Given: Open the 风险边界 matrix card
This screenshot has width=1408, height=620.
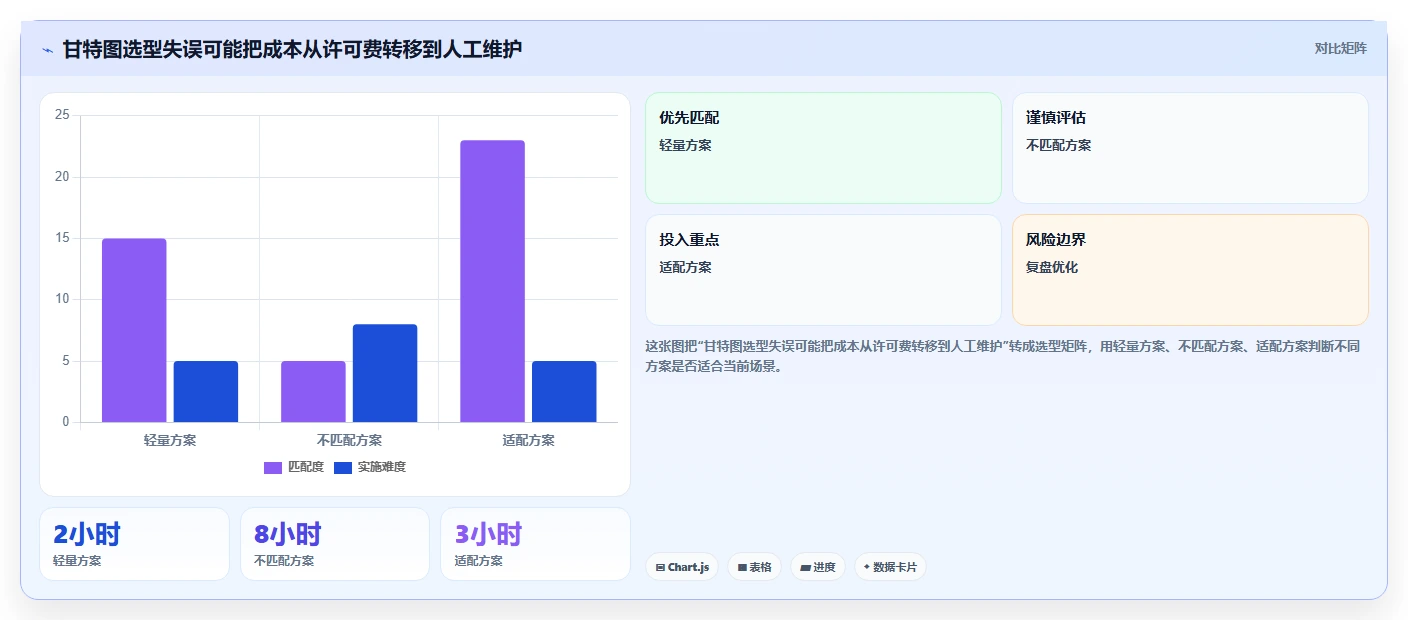Looking at the screenshot, I should pyautogui.click(x=1190, y=270).
